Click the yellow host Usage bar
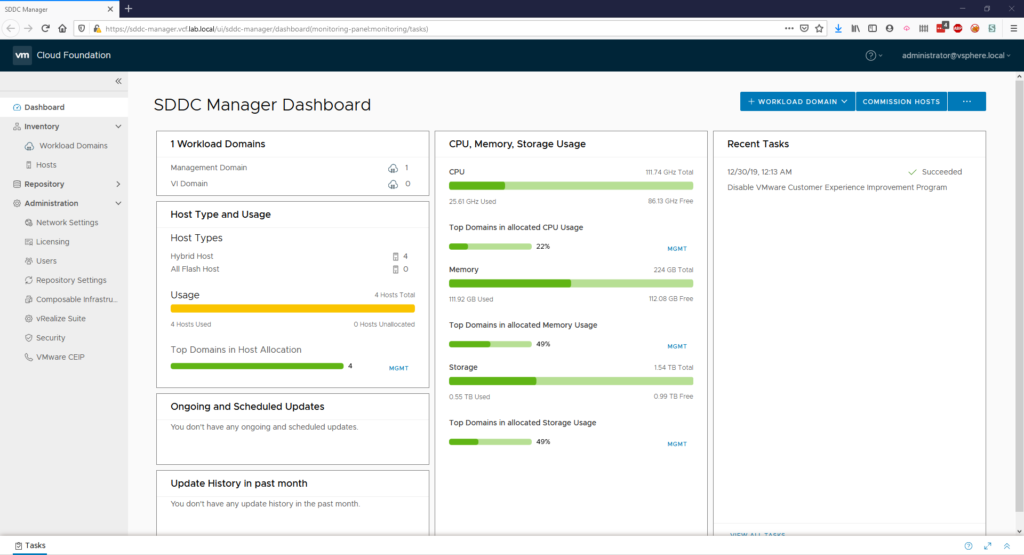 click(x=293, y=309)
